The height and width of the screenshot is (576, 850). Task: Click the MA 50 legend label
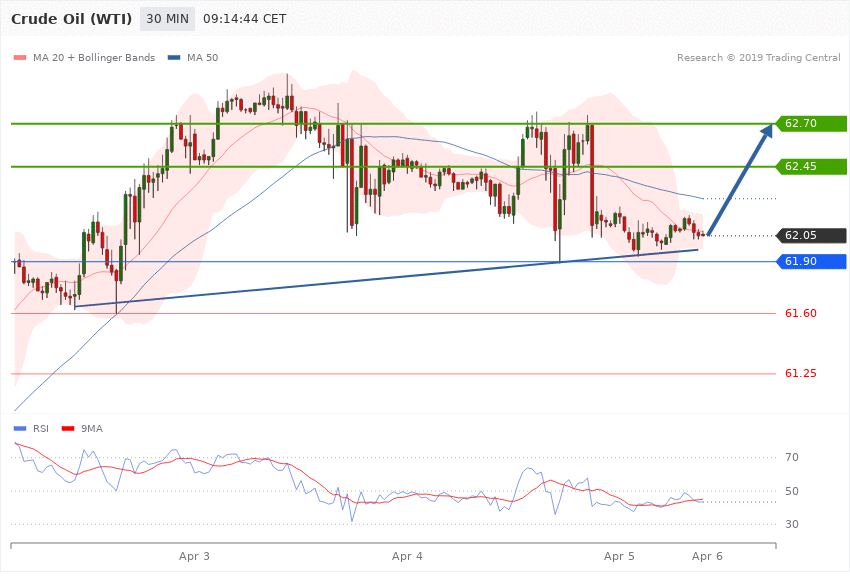pos(202,58)
